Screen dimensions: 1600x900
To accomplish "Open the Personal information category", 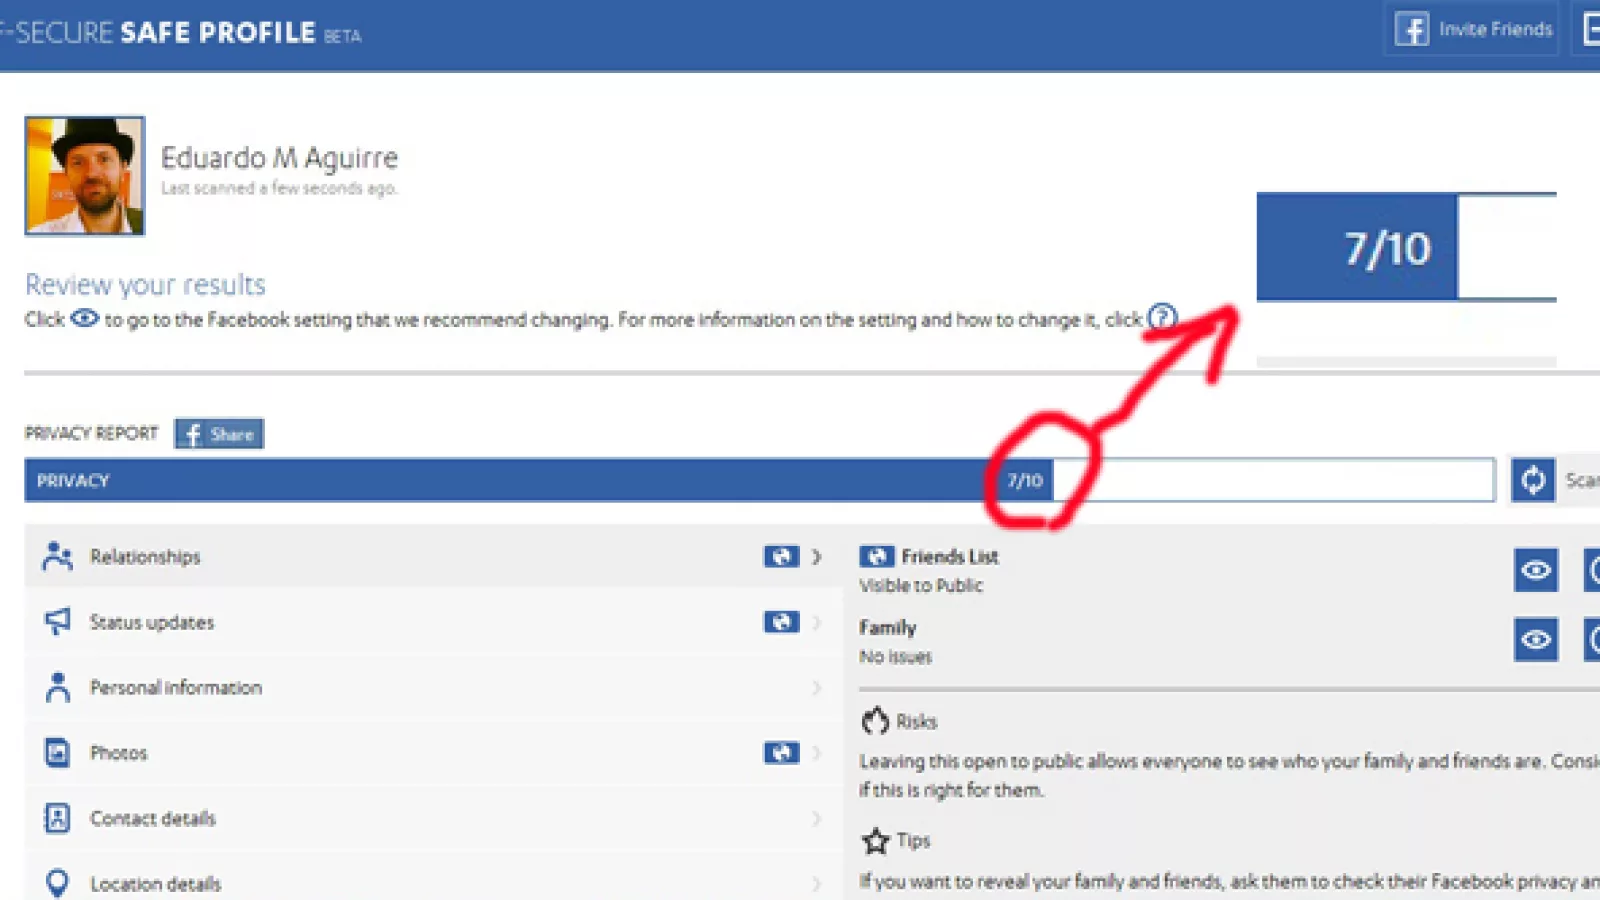I will (176, 688).
